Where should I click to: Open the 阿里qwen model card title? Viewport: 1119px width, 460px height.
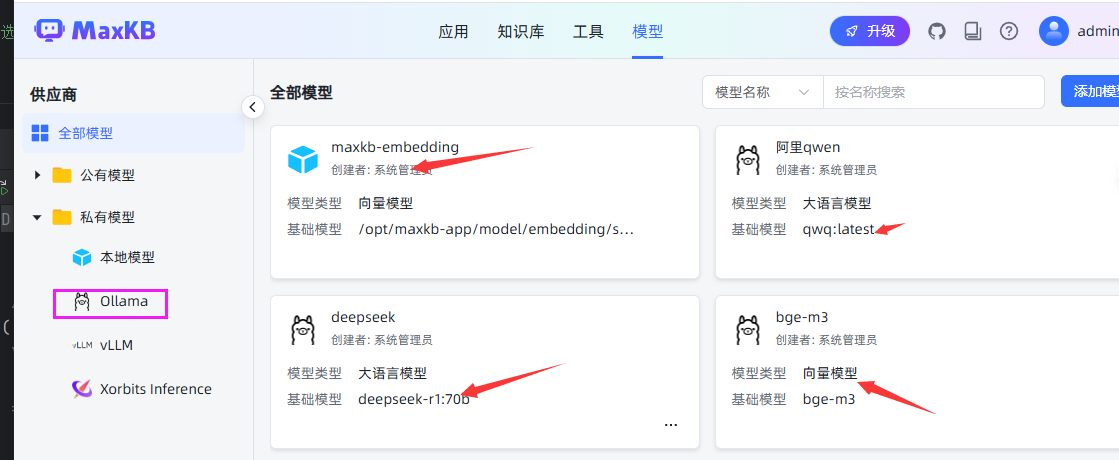coord(808,148)
